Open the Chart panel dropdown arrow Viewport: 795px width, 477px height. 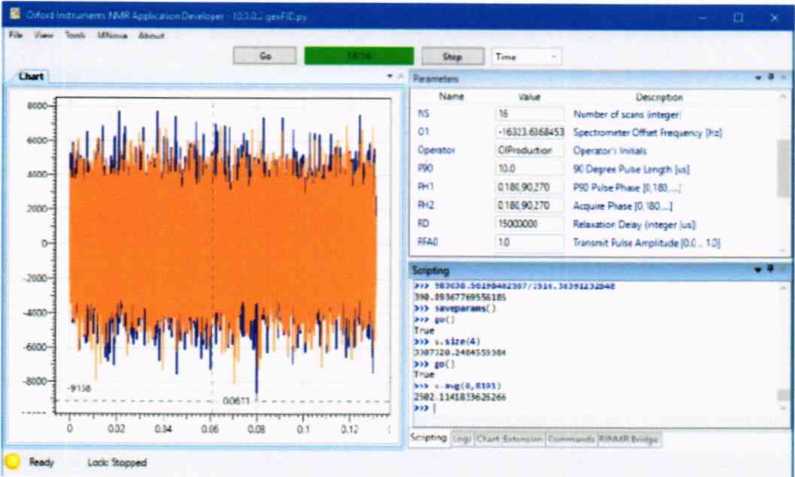(390, 76)
